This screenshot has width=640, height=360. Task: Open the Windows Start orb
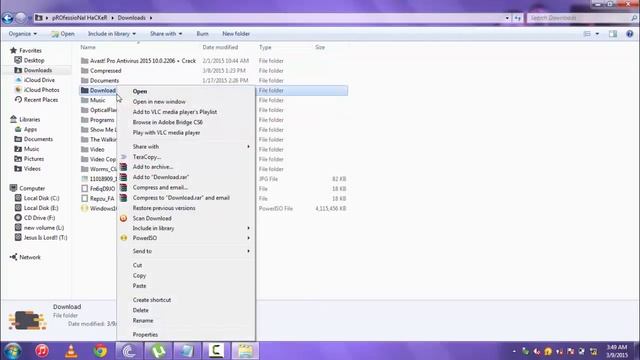click(x=13, y=351)
